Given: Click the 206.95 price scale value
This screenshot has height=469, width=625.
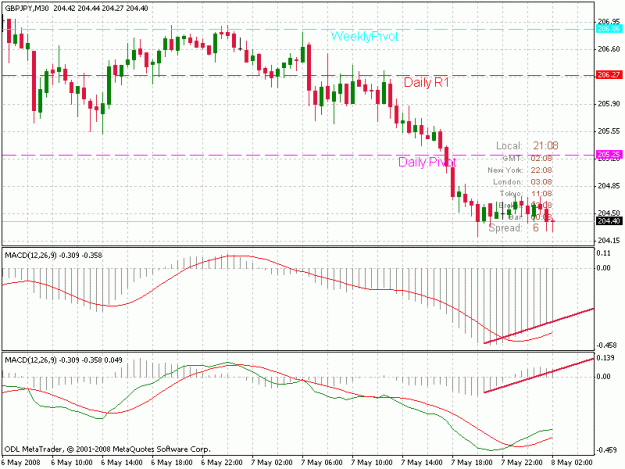Looking at the screenshot, I should click(609, 22).
